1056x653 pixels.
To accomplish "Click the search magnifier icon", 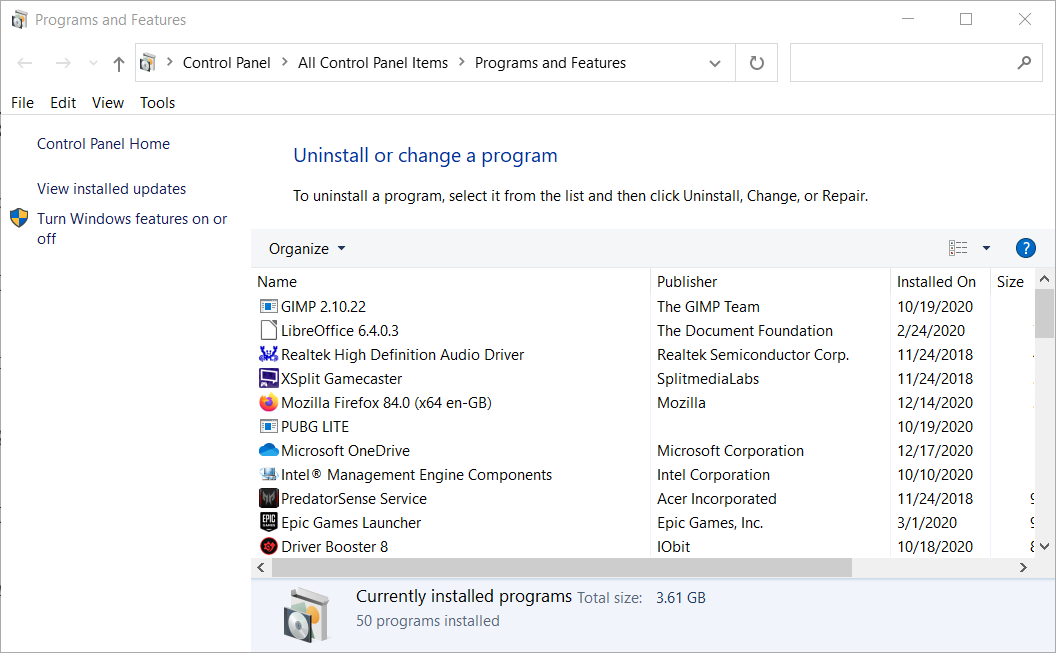I will coord(1024,63).
